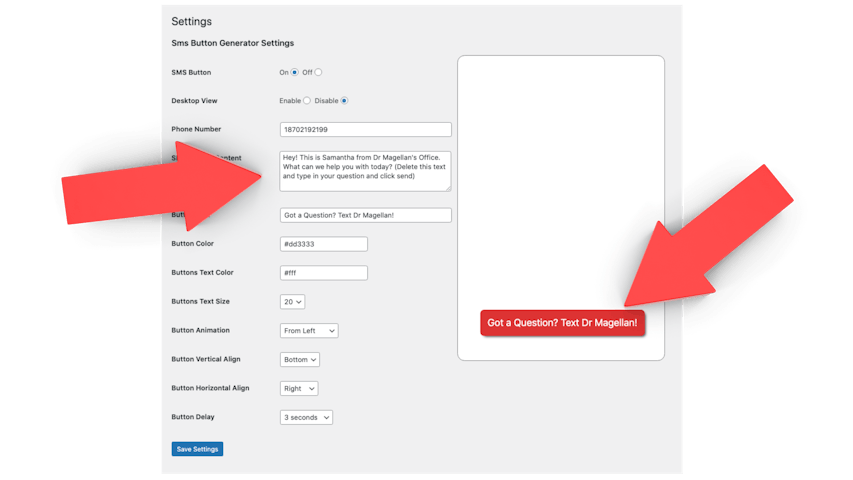Focus the button text field reading 'Got a Question?'
Image resolution: width=853 pixels, height=480 pixels.
(x=365, y=215)
